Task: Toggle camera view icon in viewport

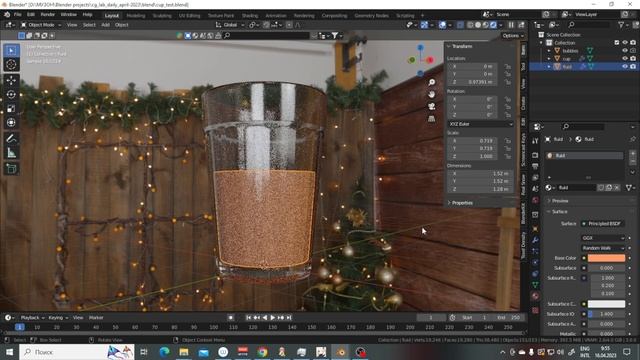Action: [x=431, y=107]
